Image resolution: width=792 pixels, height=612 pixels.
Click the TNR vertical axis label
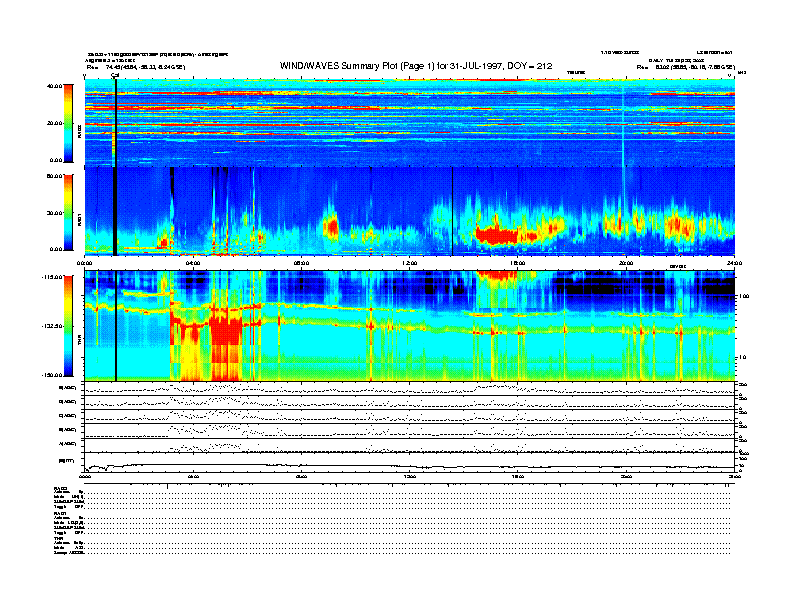click(x=79, y=342)
